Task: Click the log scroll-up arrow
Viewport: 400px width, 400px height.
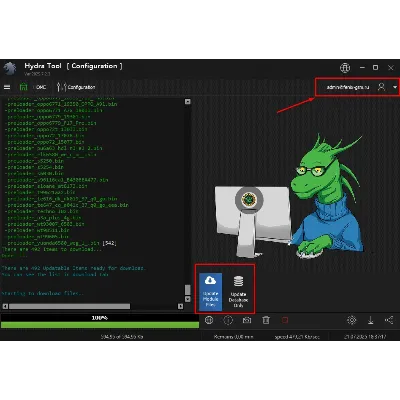Action: point(188,102)
